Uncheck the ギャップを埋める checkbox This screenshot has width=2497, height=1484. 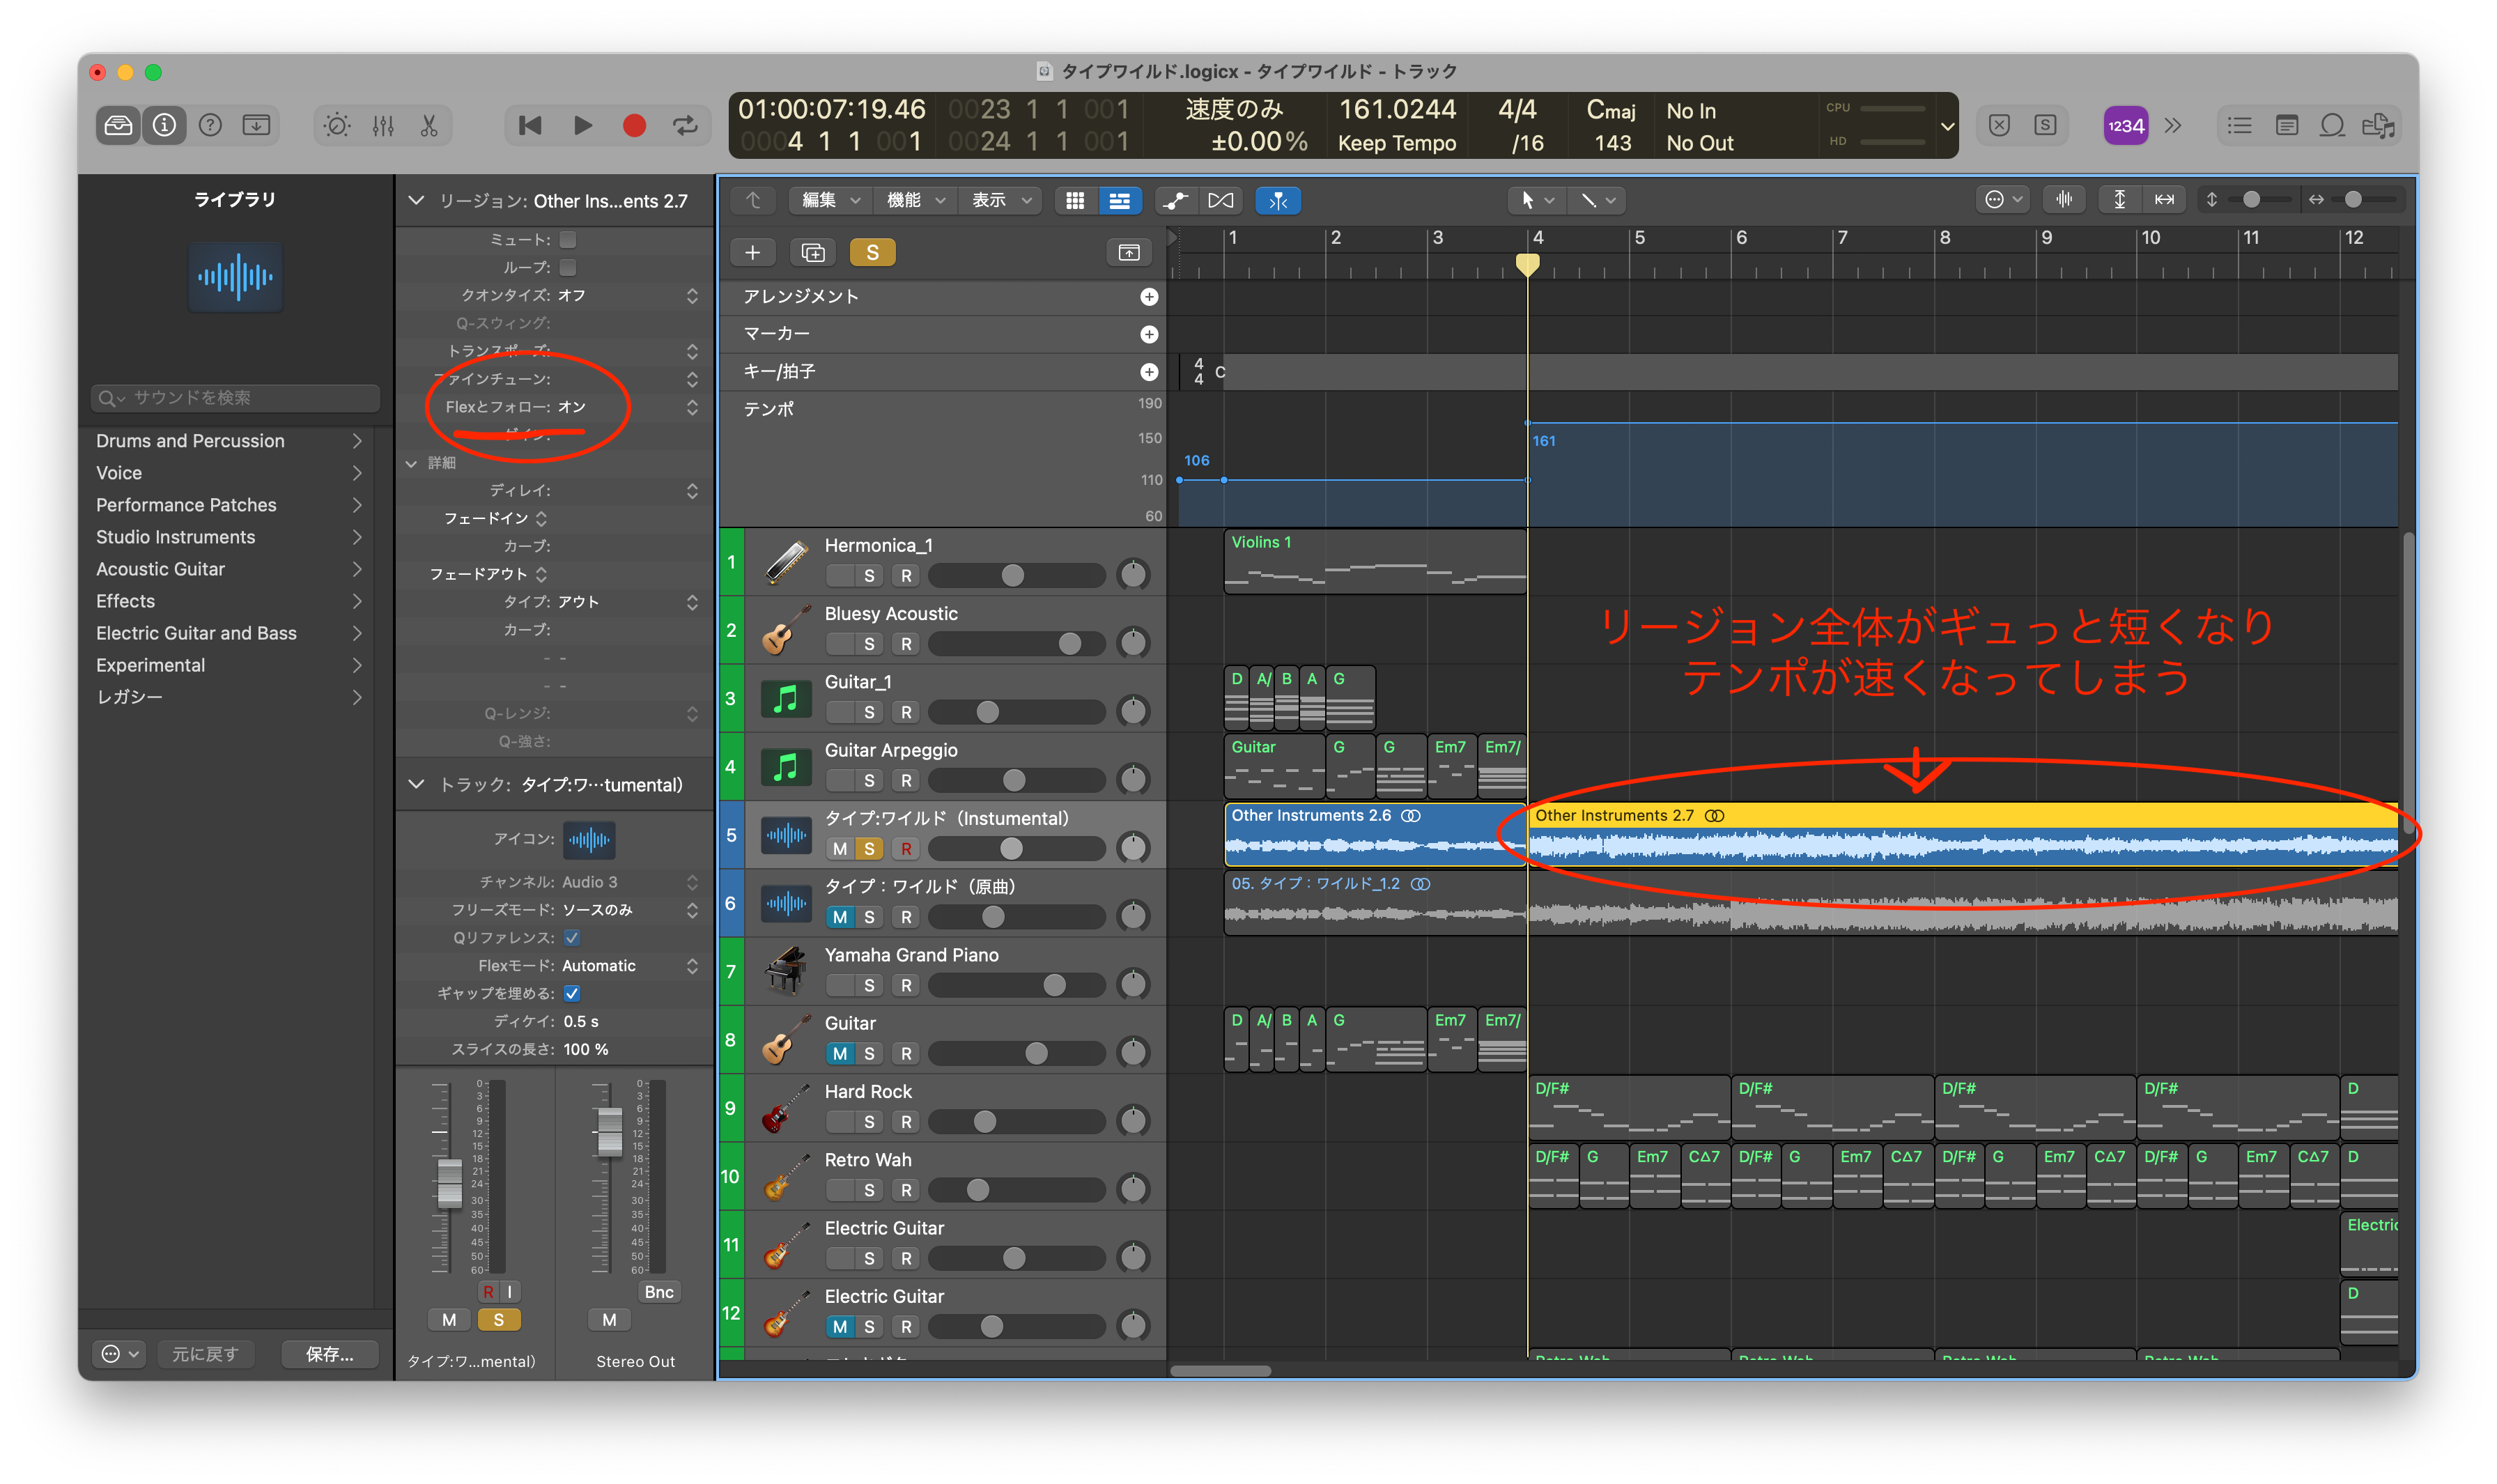tap(572, 993)
